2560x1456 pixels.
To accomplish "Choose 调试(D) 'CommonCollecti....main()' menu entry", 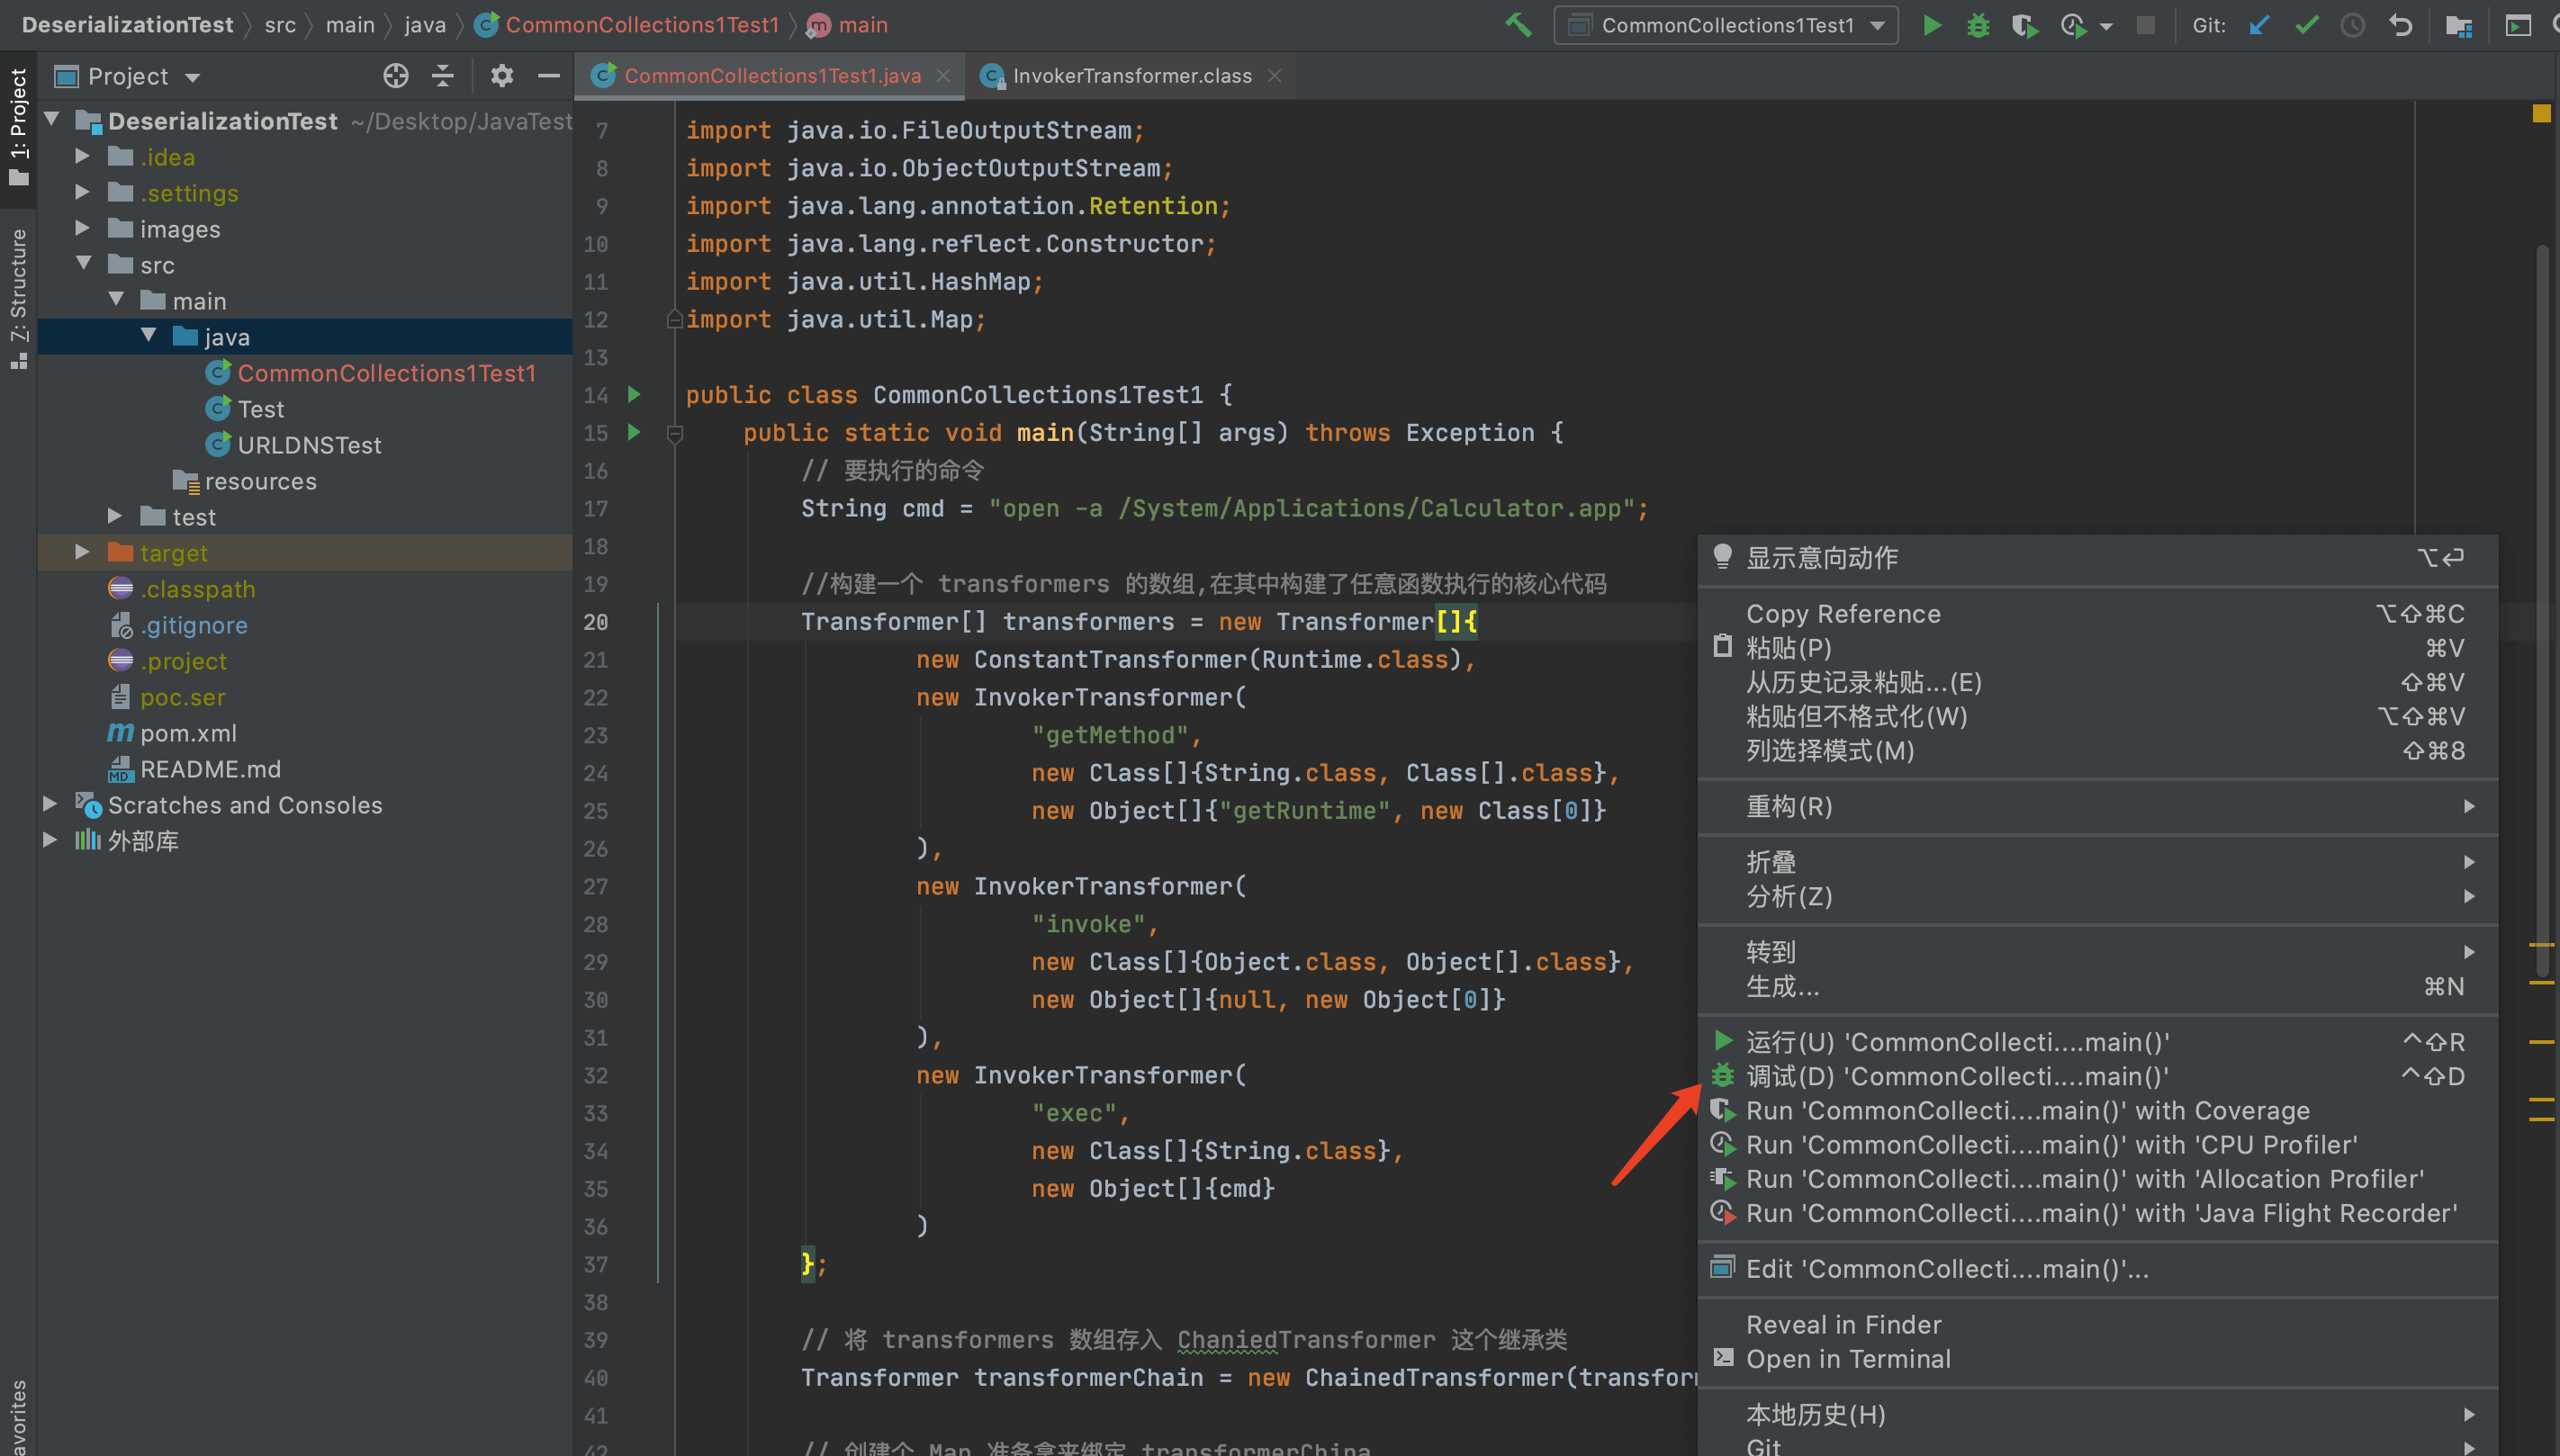I will 2097,1076.
